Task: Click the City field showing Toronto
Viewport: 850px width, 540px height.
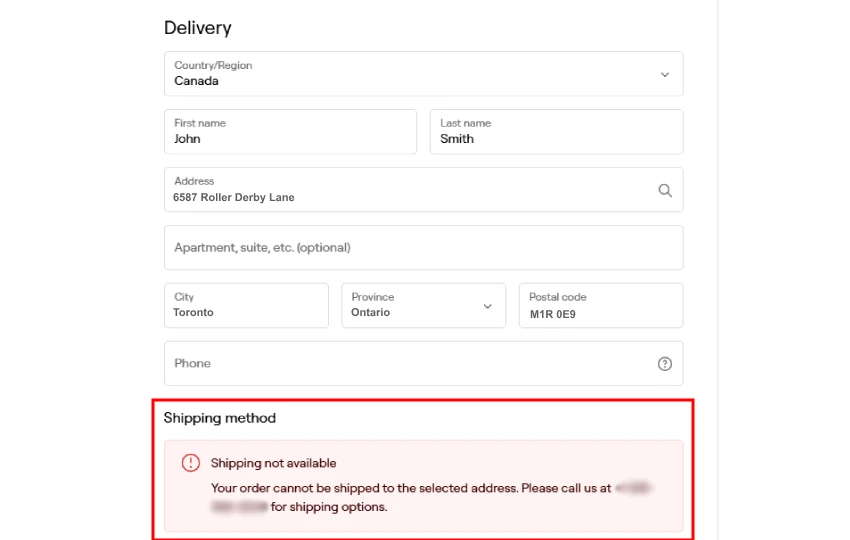Action: (x=246, y=306)
